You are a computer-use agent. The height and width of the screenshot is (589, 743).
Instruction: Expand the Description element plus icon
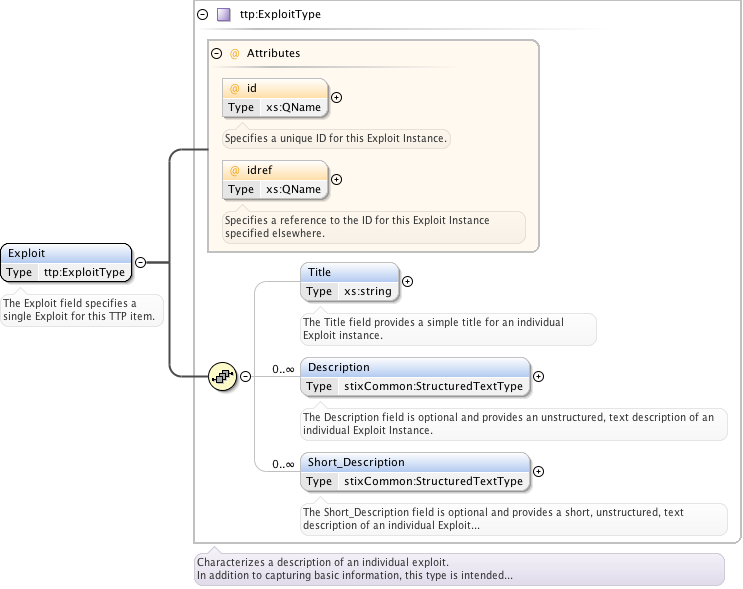click(539, 377)
